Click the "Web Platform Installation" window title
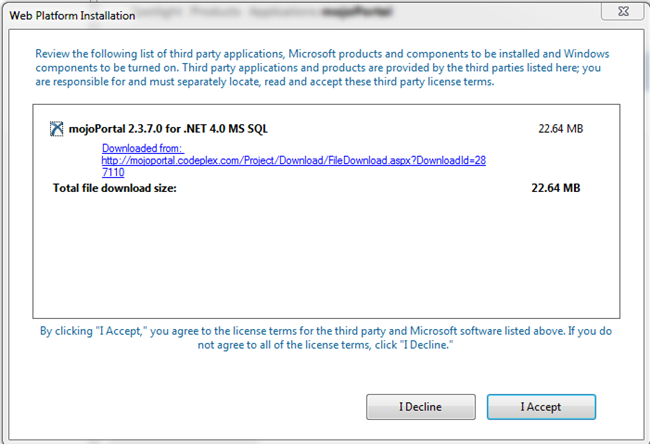650x444 pixels. [x=72, y=15]
